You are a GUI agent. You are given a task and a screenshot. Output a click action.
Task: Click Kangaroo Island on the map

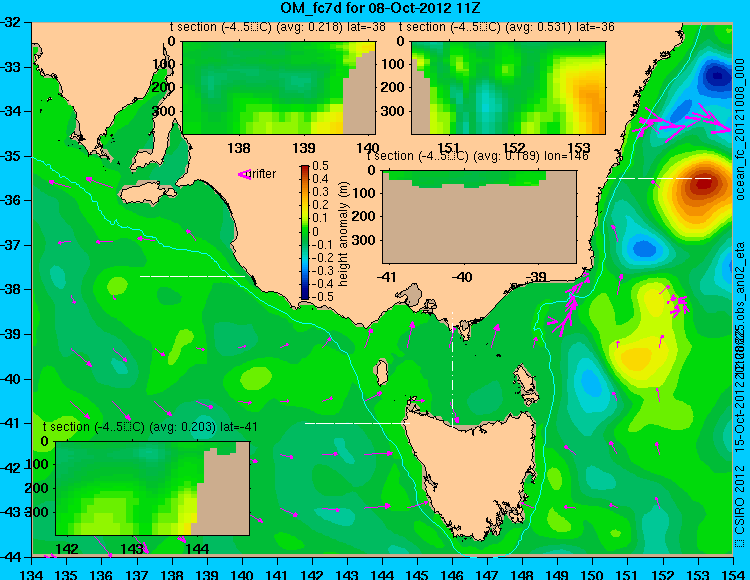[147, 194]
